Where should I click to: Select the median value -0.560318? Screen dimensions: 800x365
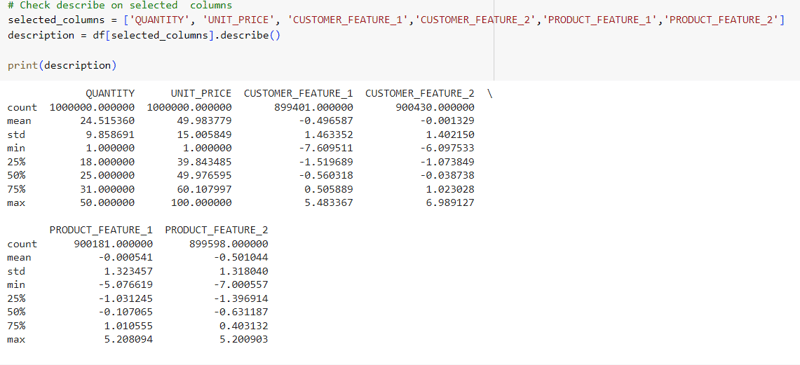click(x=326, y=176)
